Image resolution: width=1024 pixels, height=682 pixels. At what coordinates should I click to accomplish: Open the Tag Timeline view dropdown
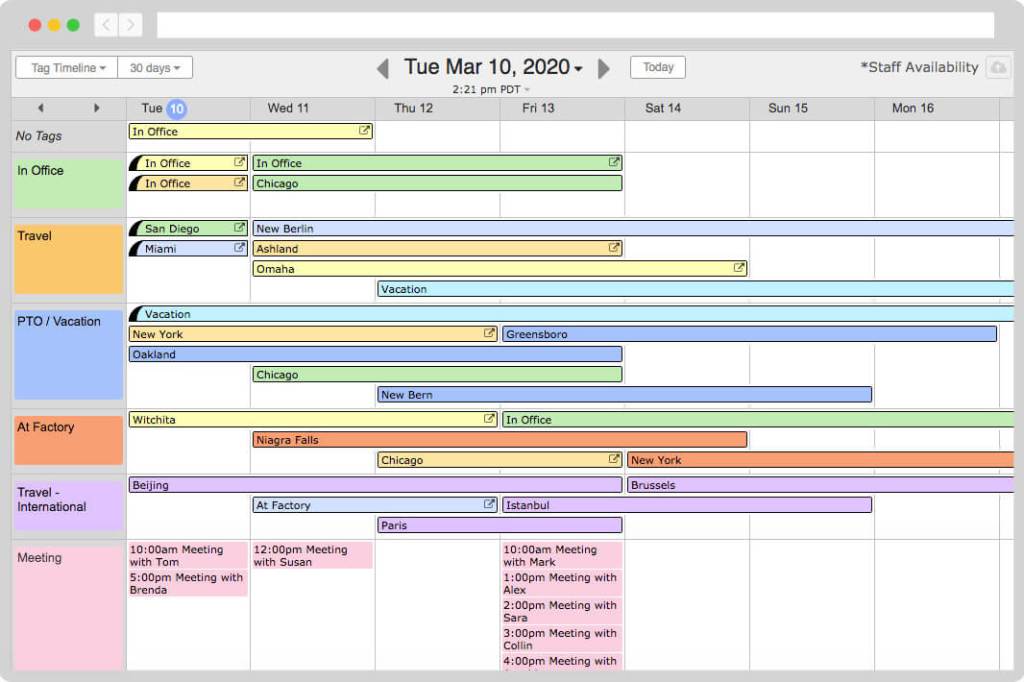point(67,68)
